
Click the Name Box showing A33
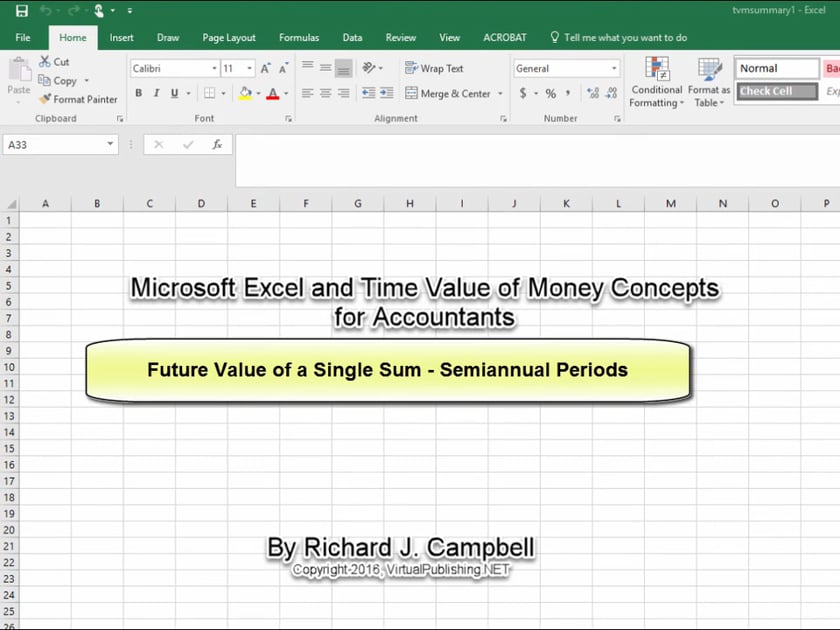coord(60,145)
